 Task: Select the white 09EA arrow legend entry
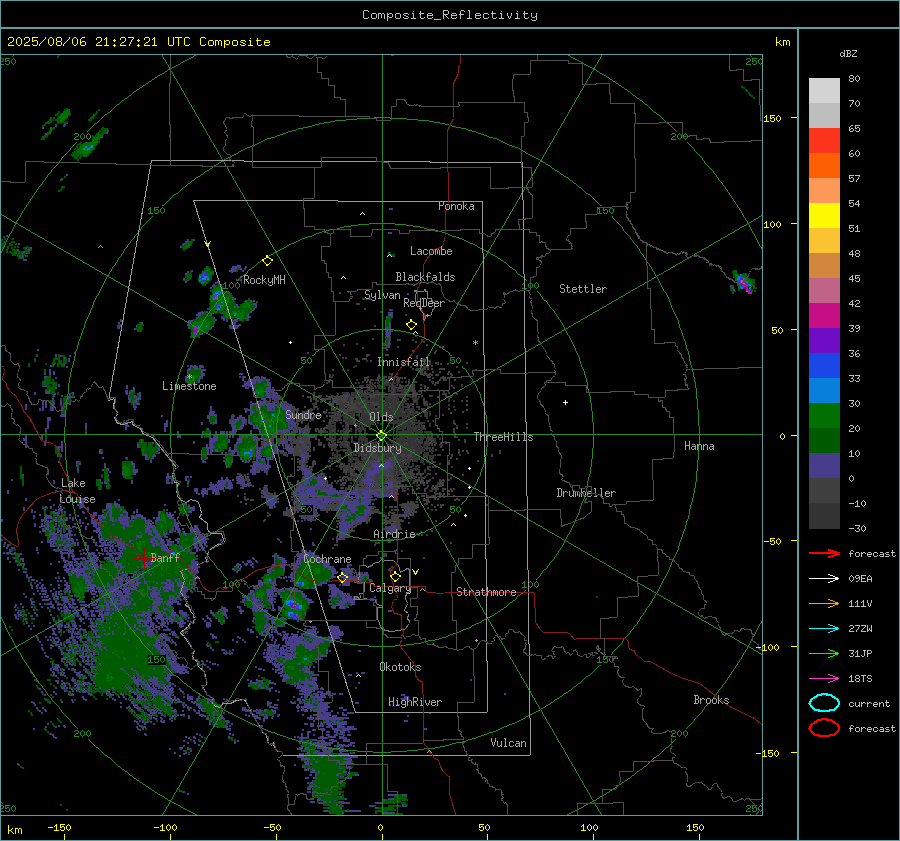(824, 578)
